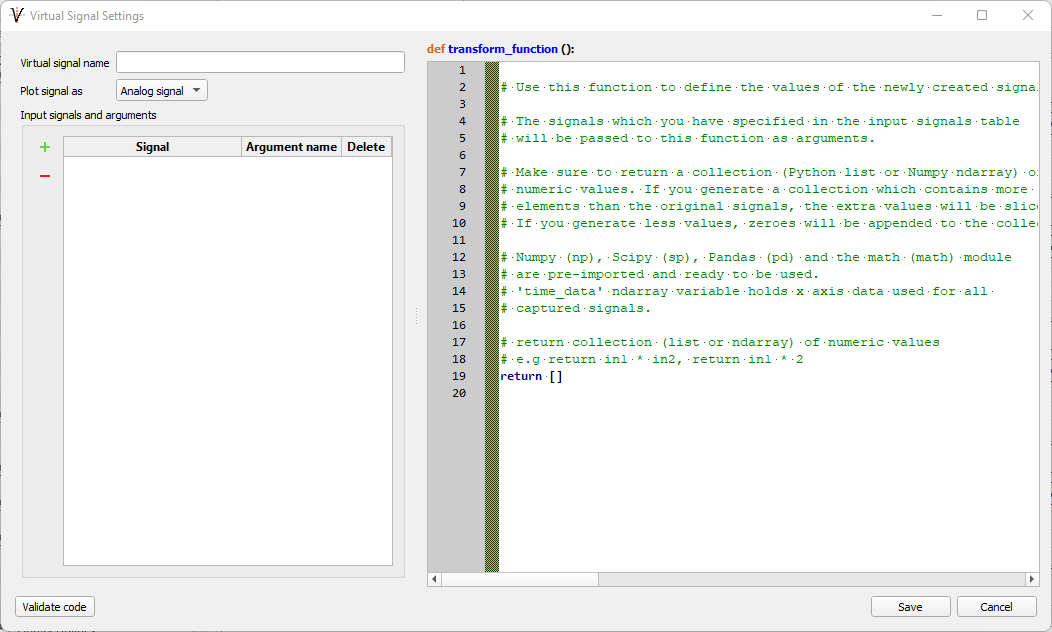Select the Argument name column header
Image resolution: width=1052 pixels, height=632 pixels.
[x=291, y=147]
